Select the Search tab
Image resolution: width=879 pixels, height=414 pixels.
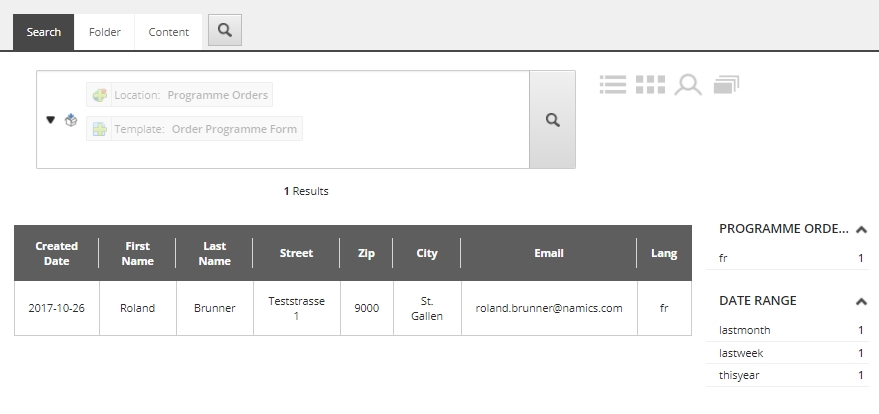44,32
